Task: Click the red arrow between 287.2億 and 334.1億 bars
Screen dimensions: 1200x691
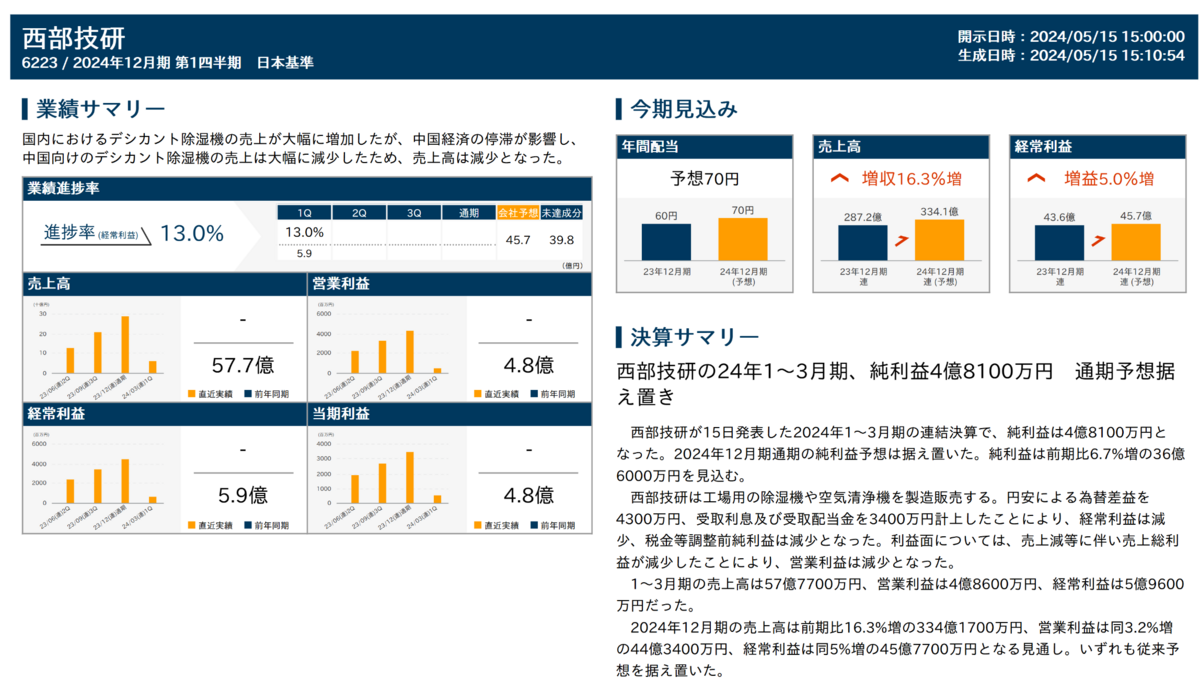Action: 900,240
